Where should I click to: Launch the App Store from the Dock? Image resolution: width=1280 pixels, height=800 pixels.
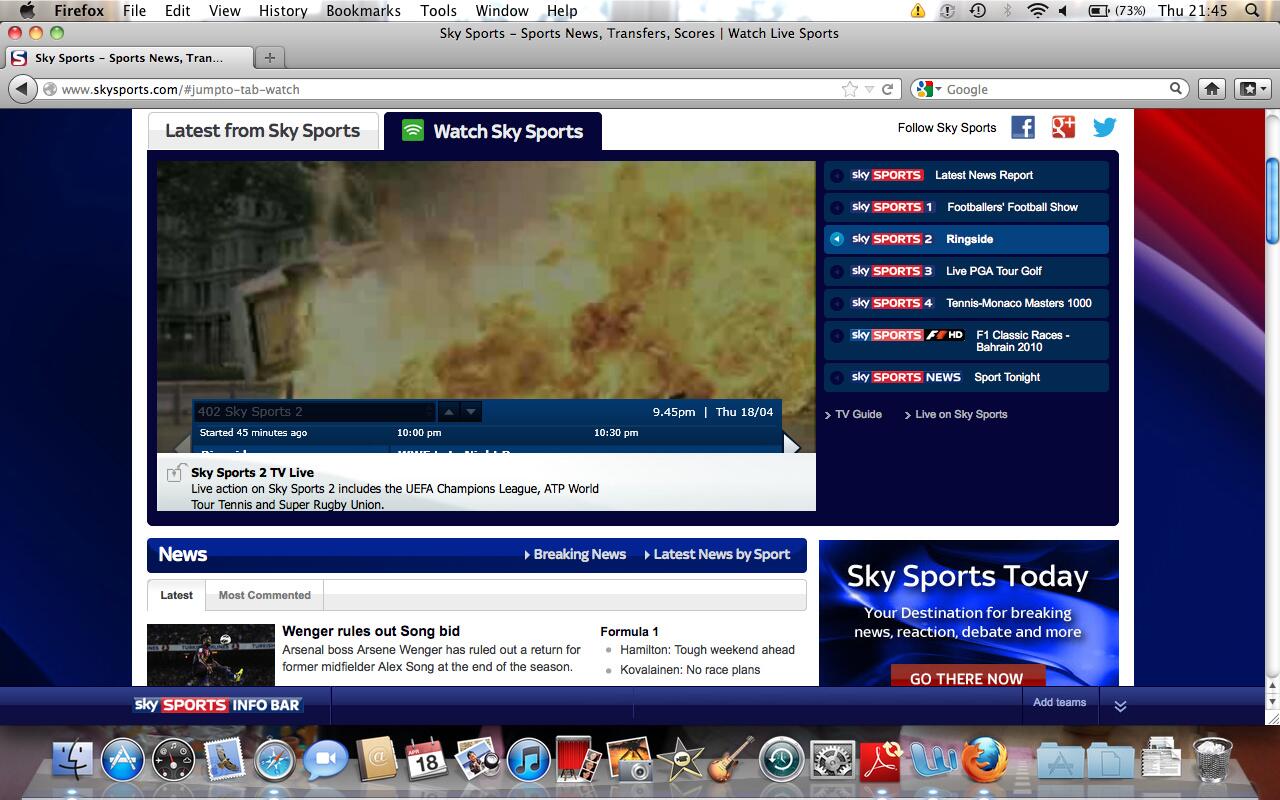(x=122, y=760)
